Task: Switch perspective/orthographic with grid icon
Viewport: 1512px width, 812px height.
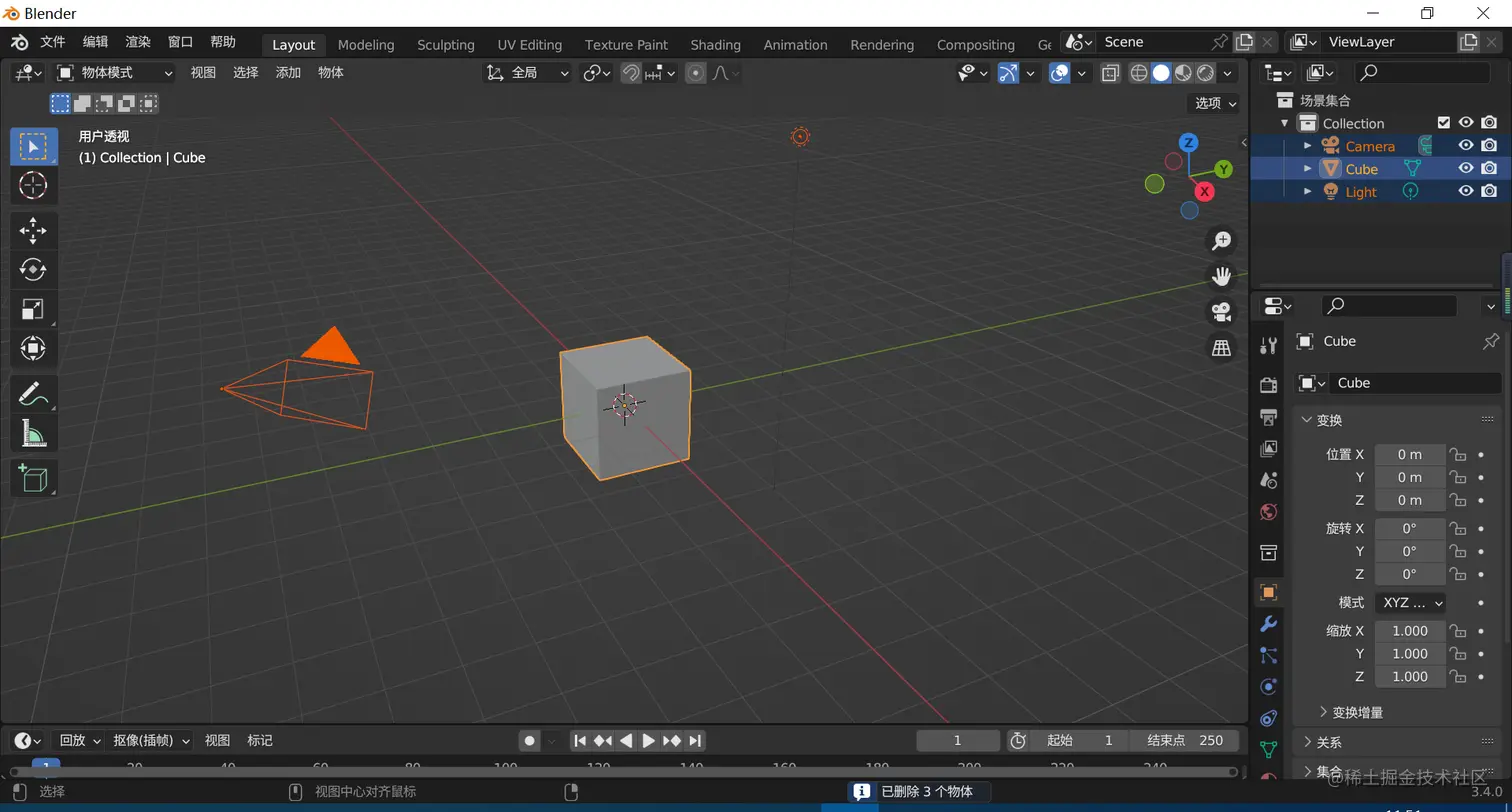Action: tap(1221, 348)
